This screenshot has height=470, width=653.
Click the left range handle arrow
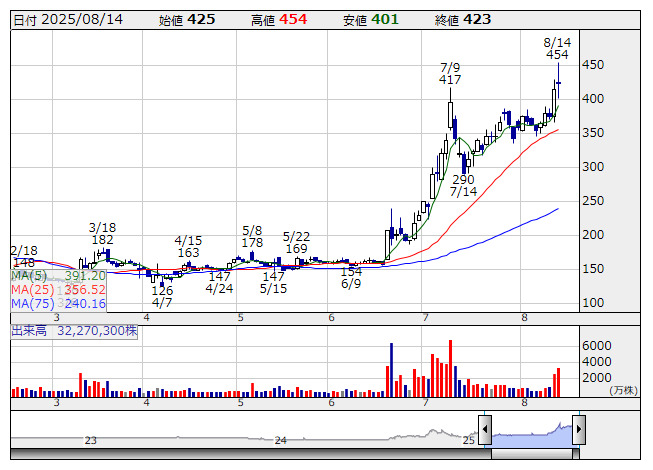[x=485, y=429]
